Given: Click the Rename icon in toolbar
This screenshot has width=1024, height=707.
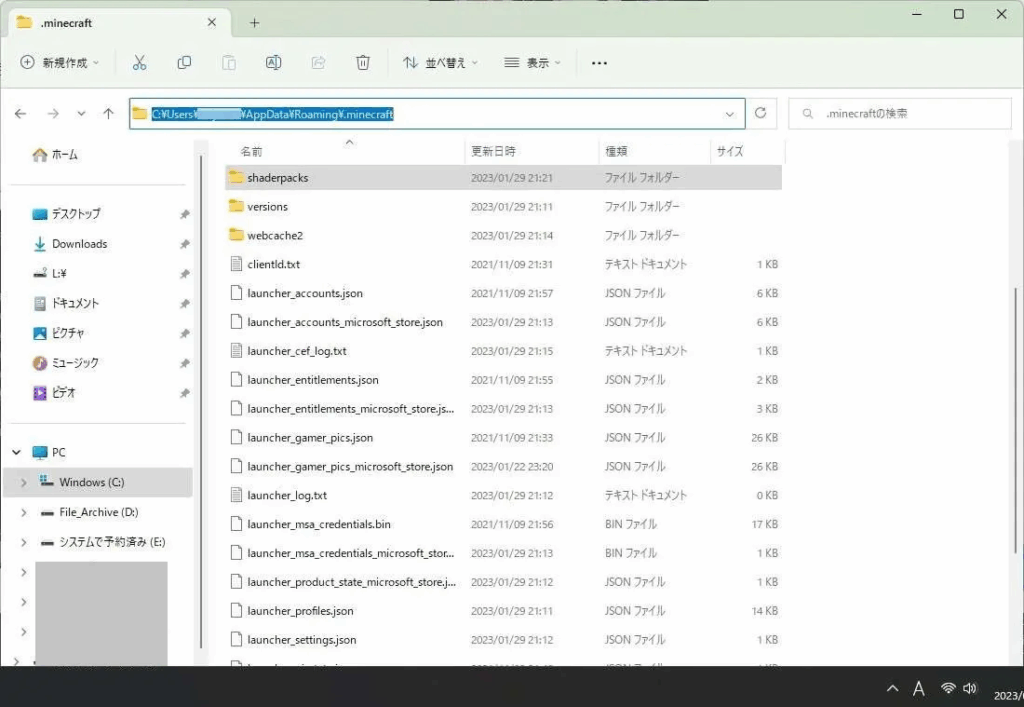Looking at the screenshot, I should (x=273, y=63).
